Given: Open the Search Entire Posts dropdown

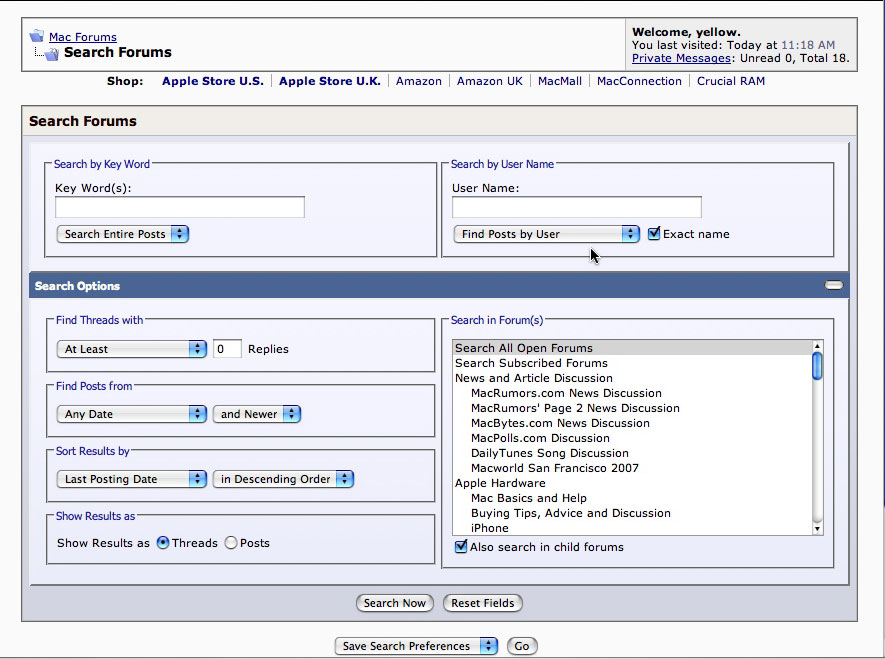Looking at the screenshot, I should tap(122, 234).
